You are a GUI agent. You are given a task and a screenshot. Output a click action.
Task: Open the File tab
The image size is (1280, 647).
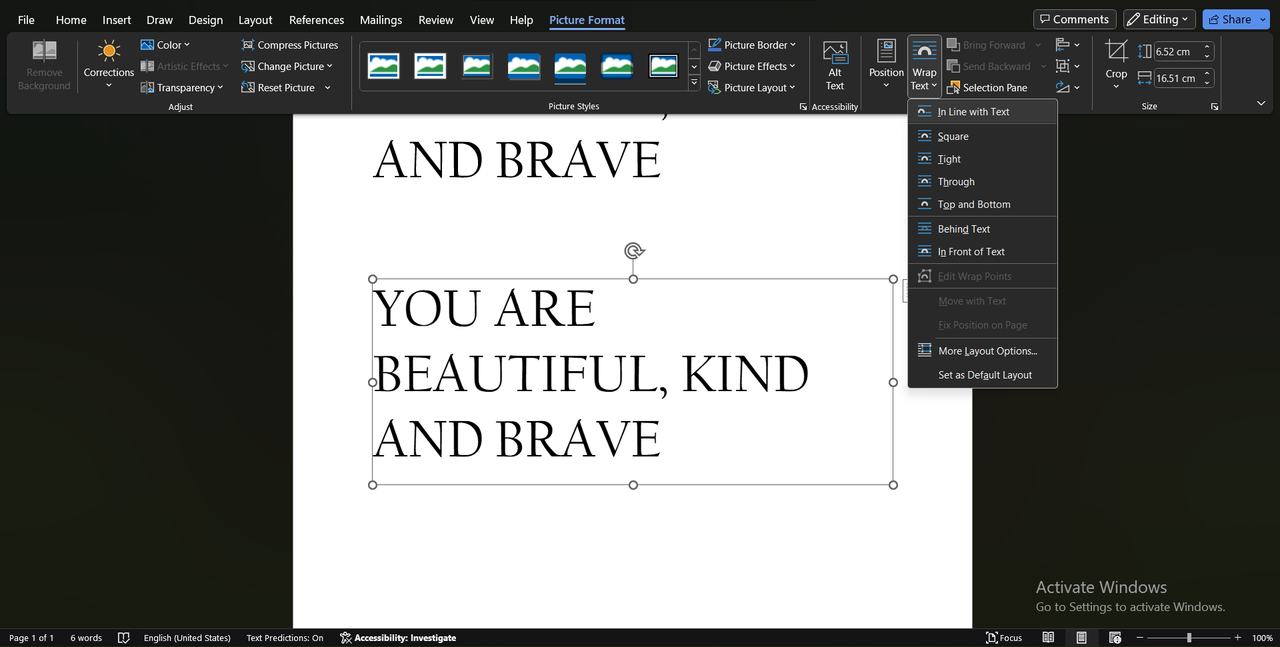[26, 20]
